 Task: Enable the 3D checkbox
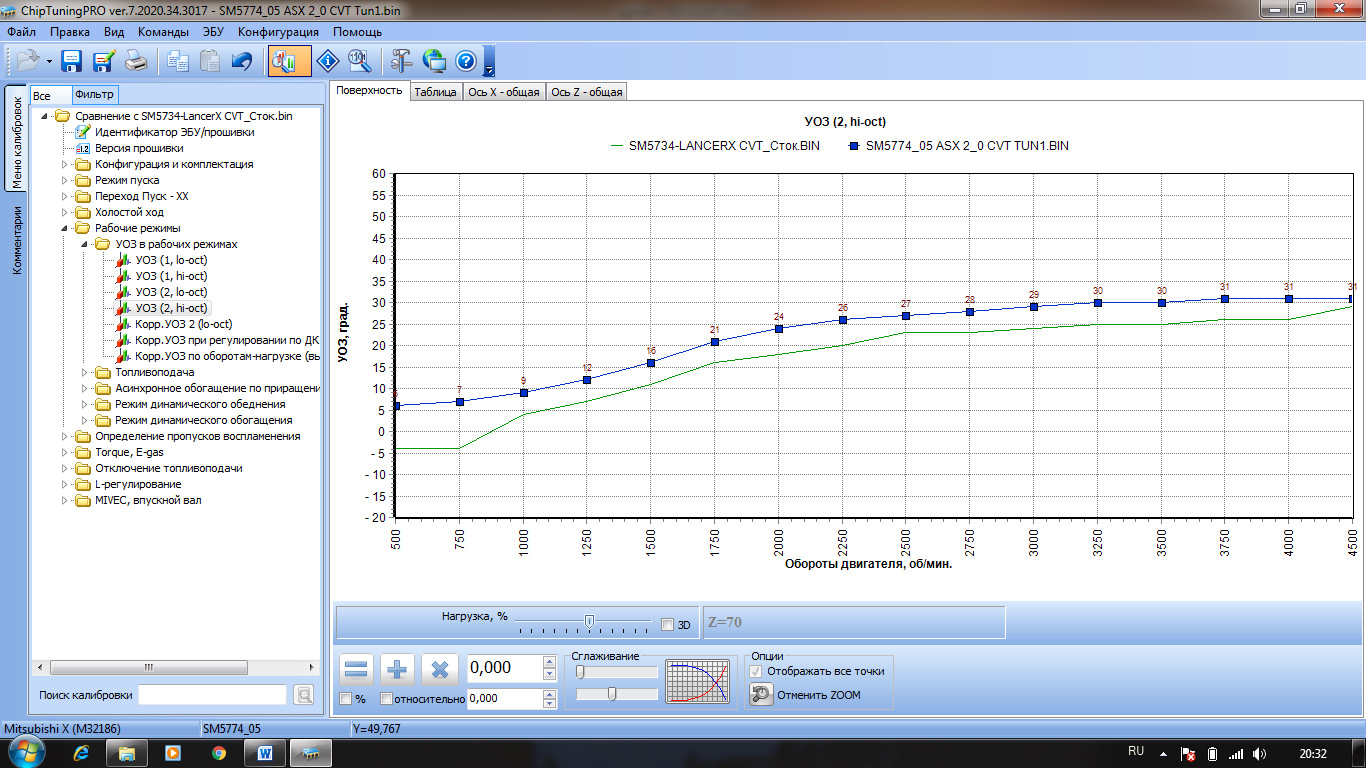click(x=668, y=625)
